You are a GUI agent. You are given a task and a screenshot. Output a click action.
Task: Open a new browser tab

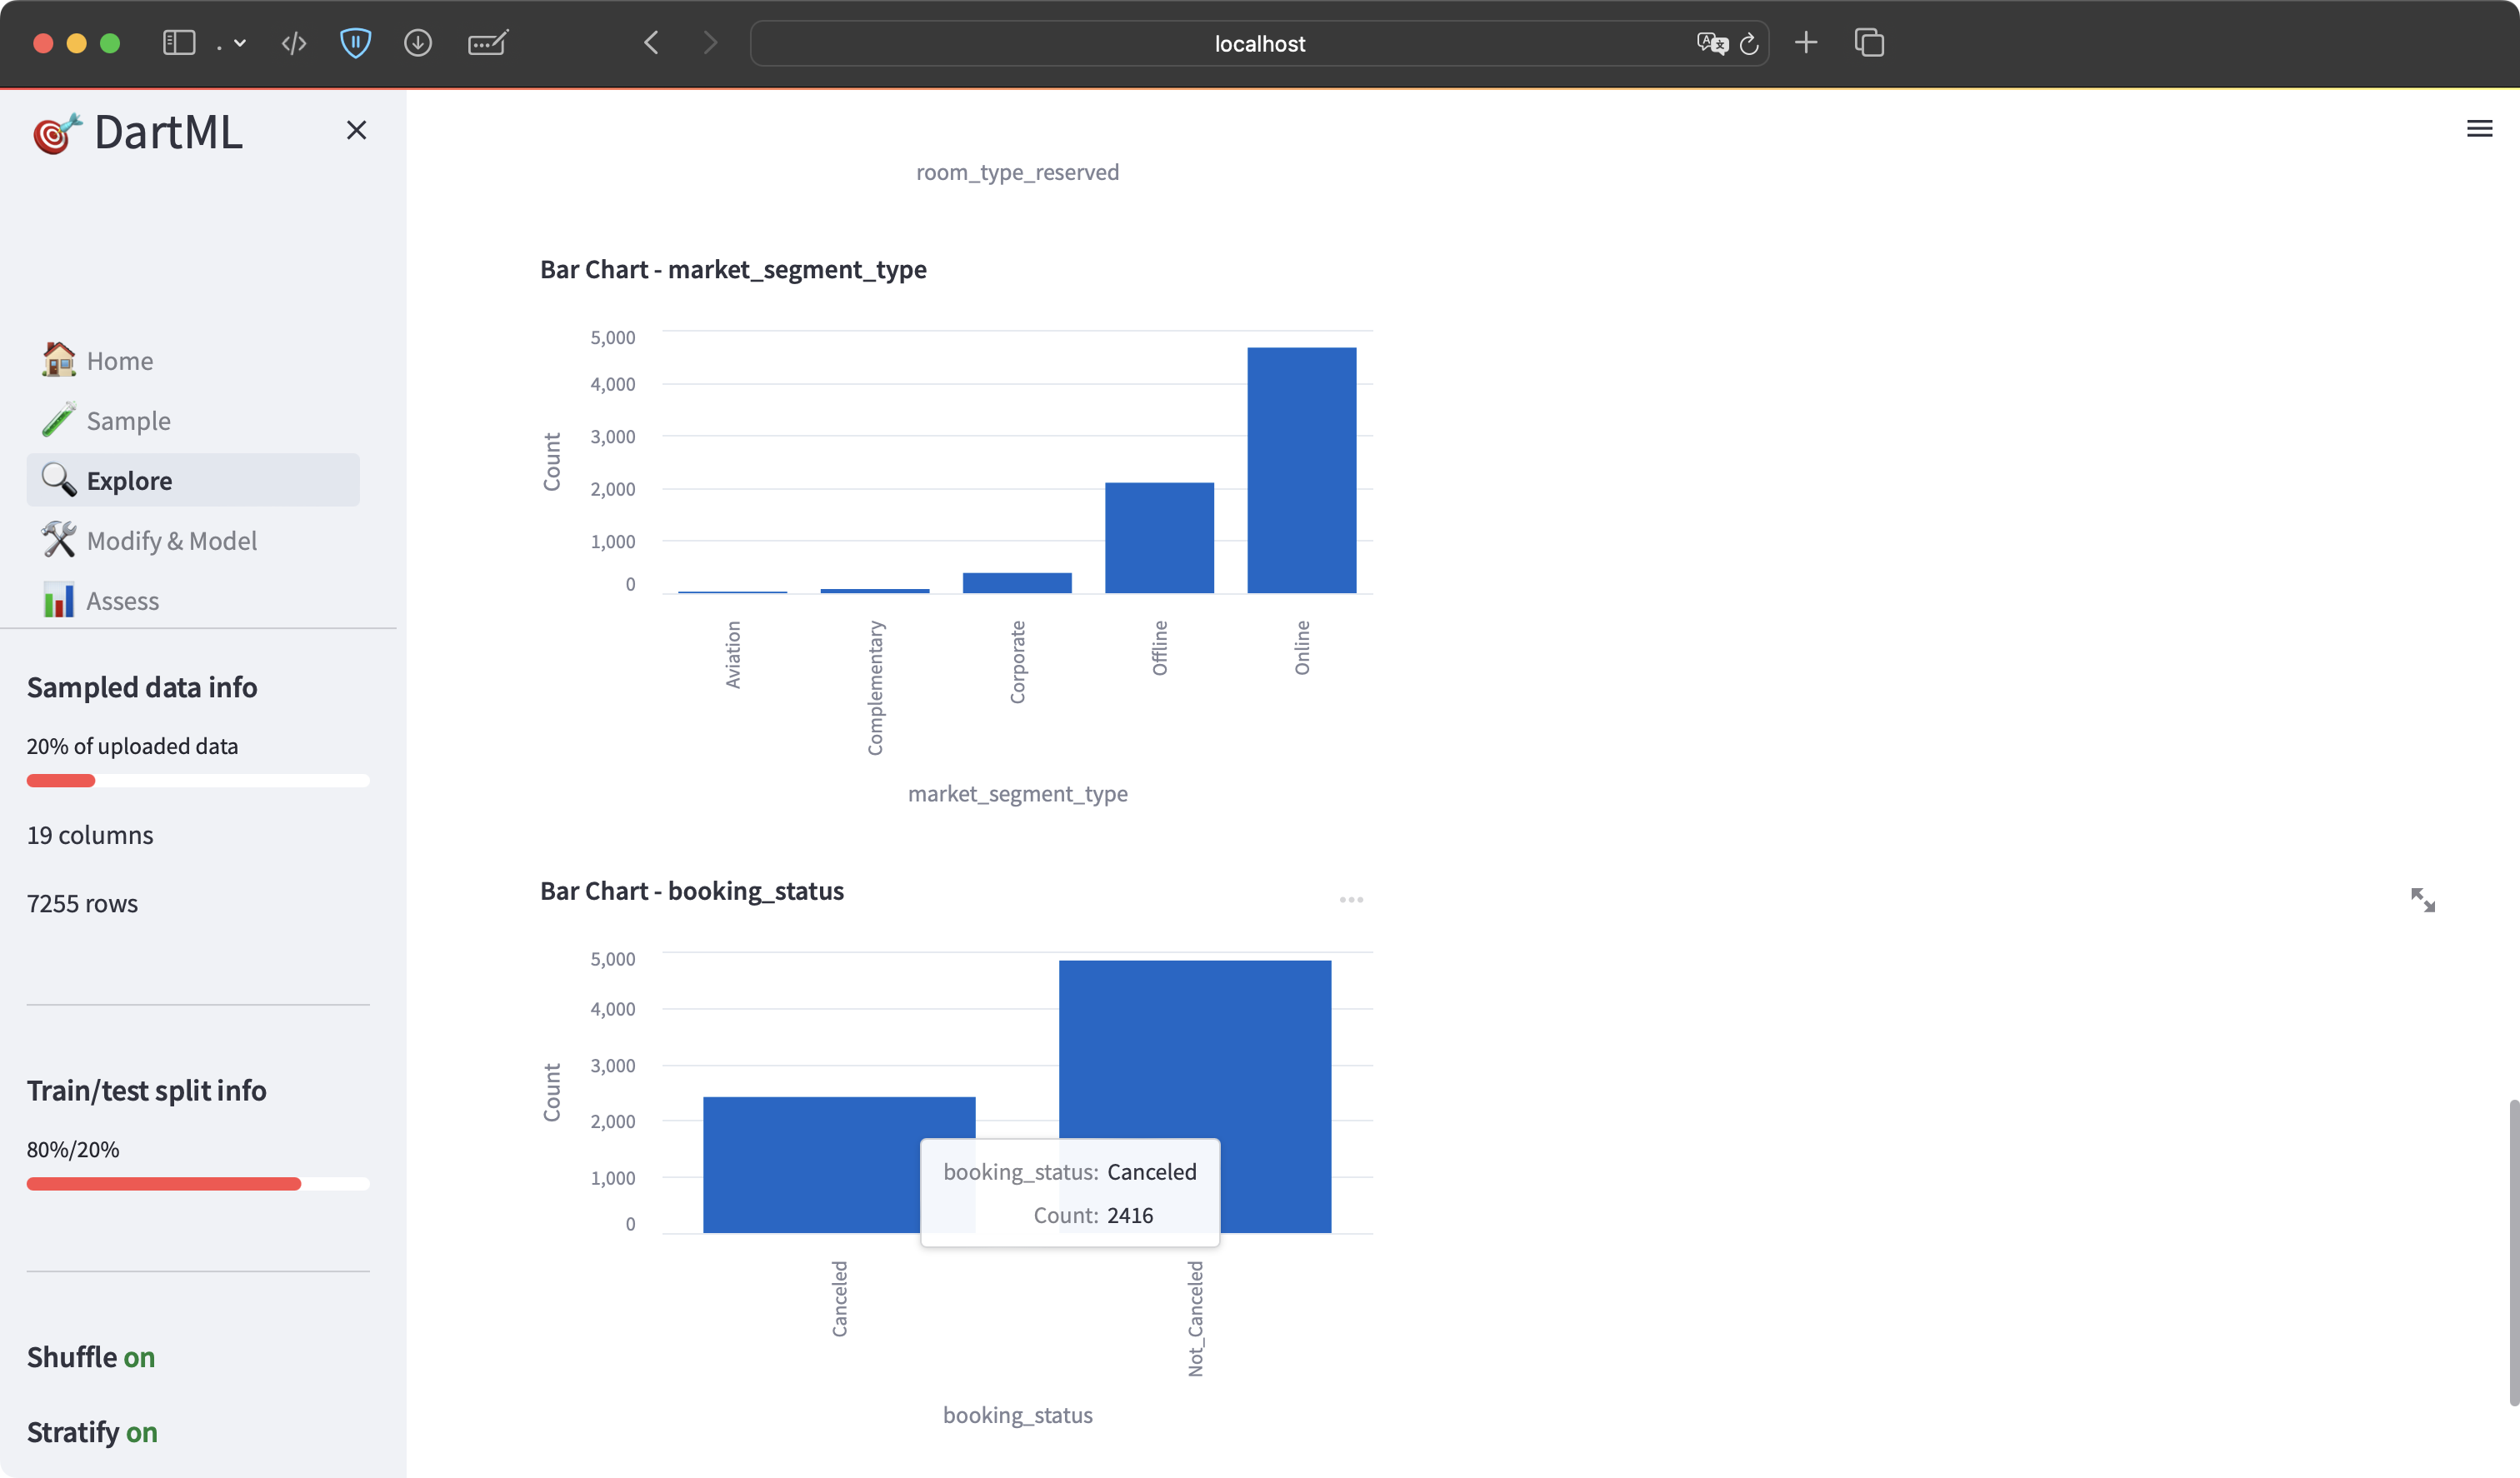click(x=1806, y=43)
